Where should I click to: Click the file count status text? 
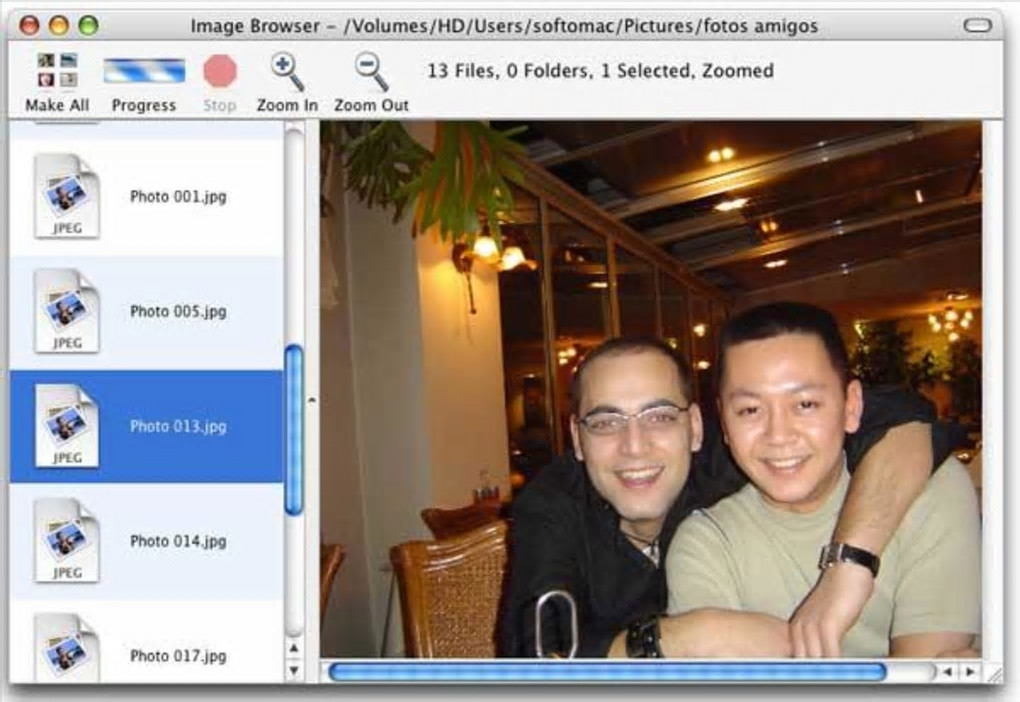(600, 70)
